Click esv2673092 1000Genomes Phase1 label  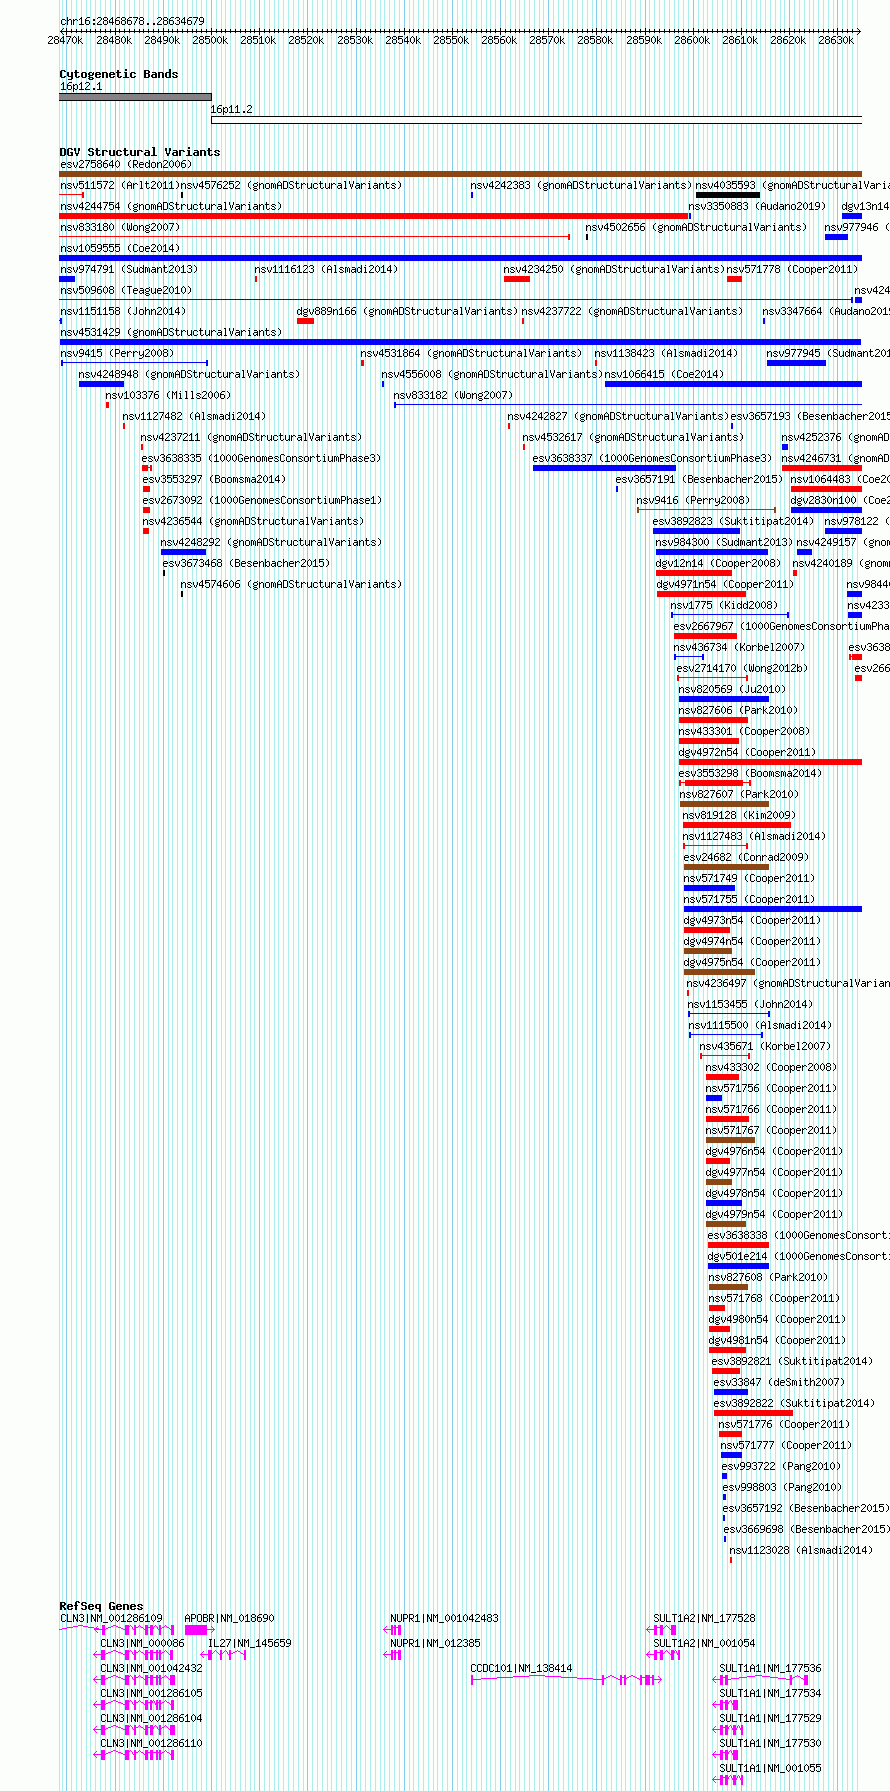pos(262,500)
